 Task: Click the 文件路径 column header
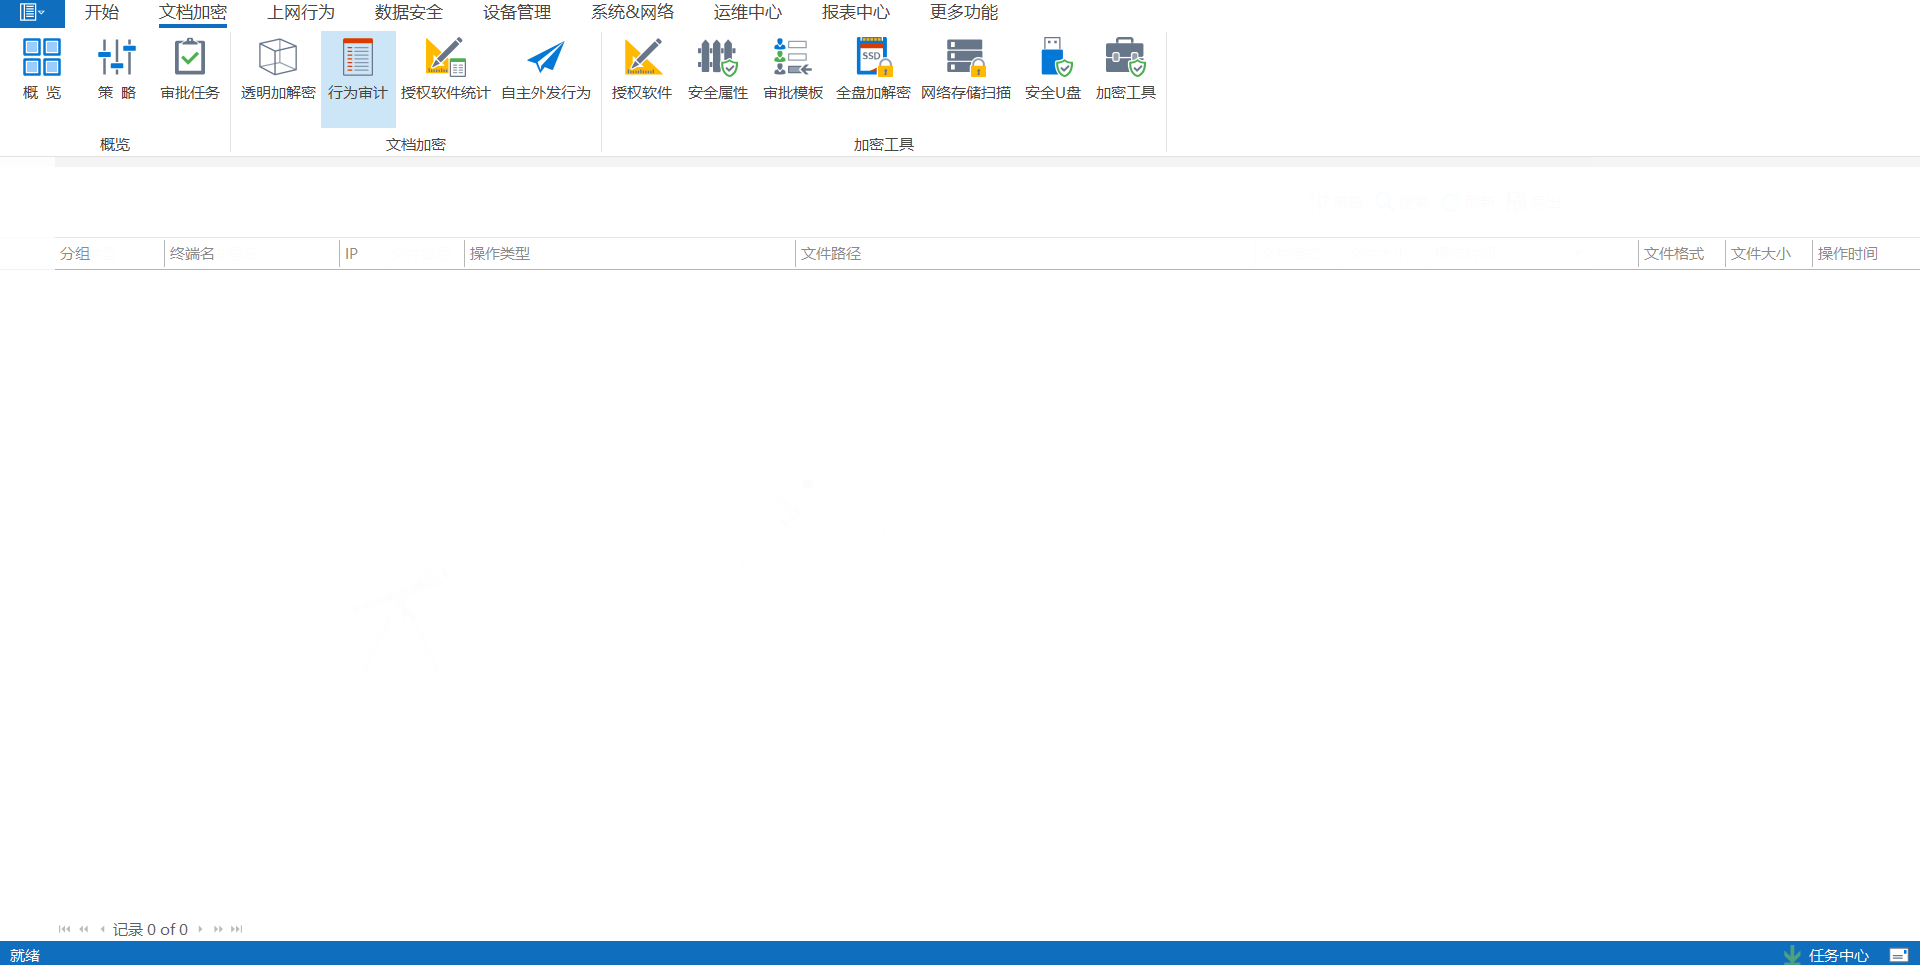[831, 254]
